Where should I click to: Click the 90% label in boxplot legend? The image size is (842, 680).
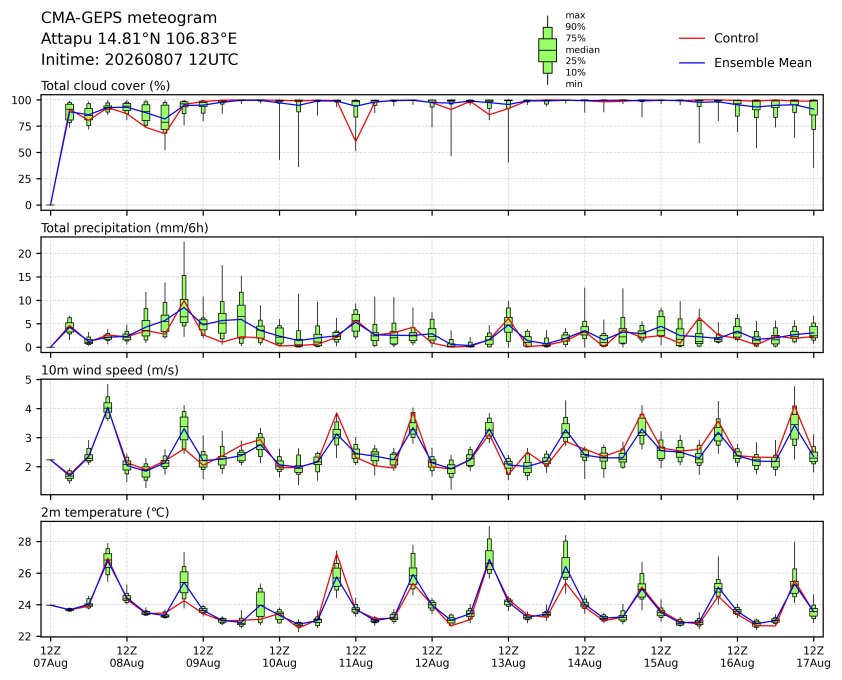coord(575,27)
